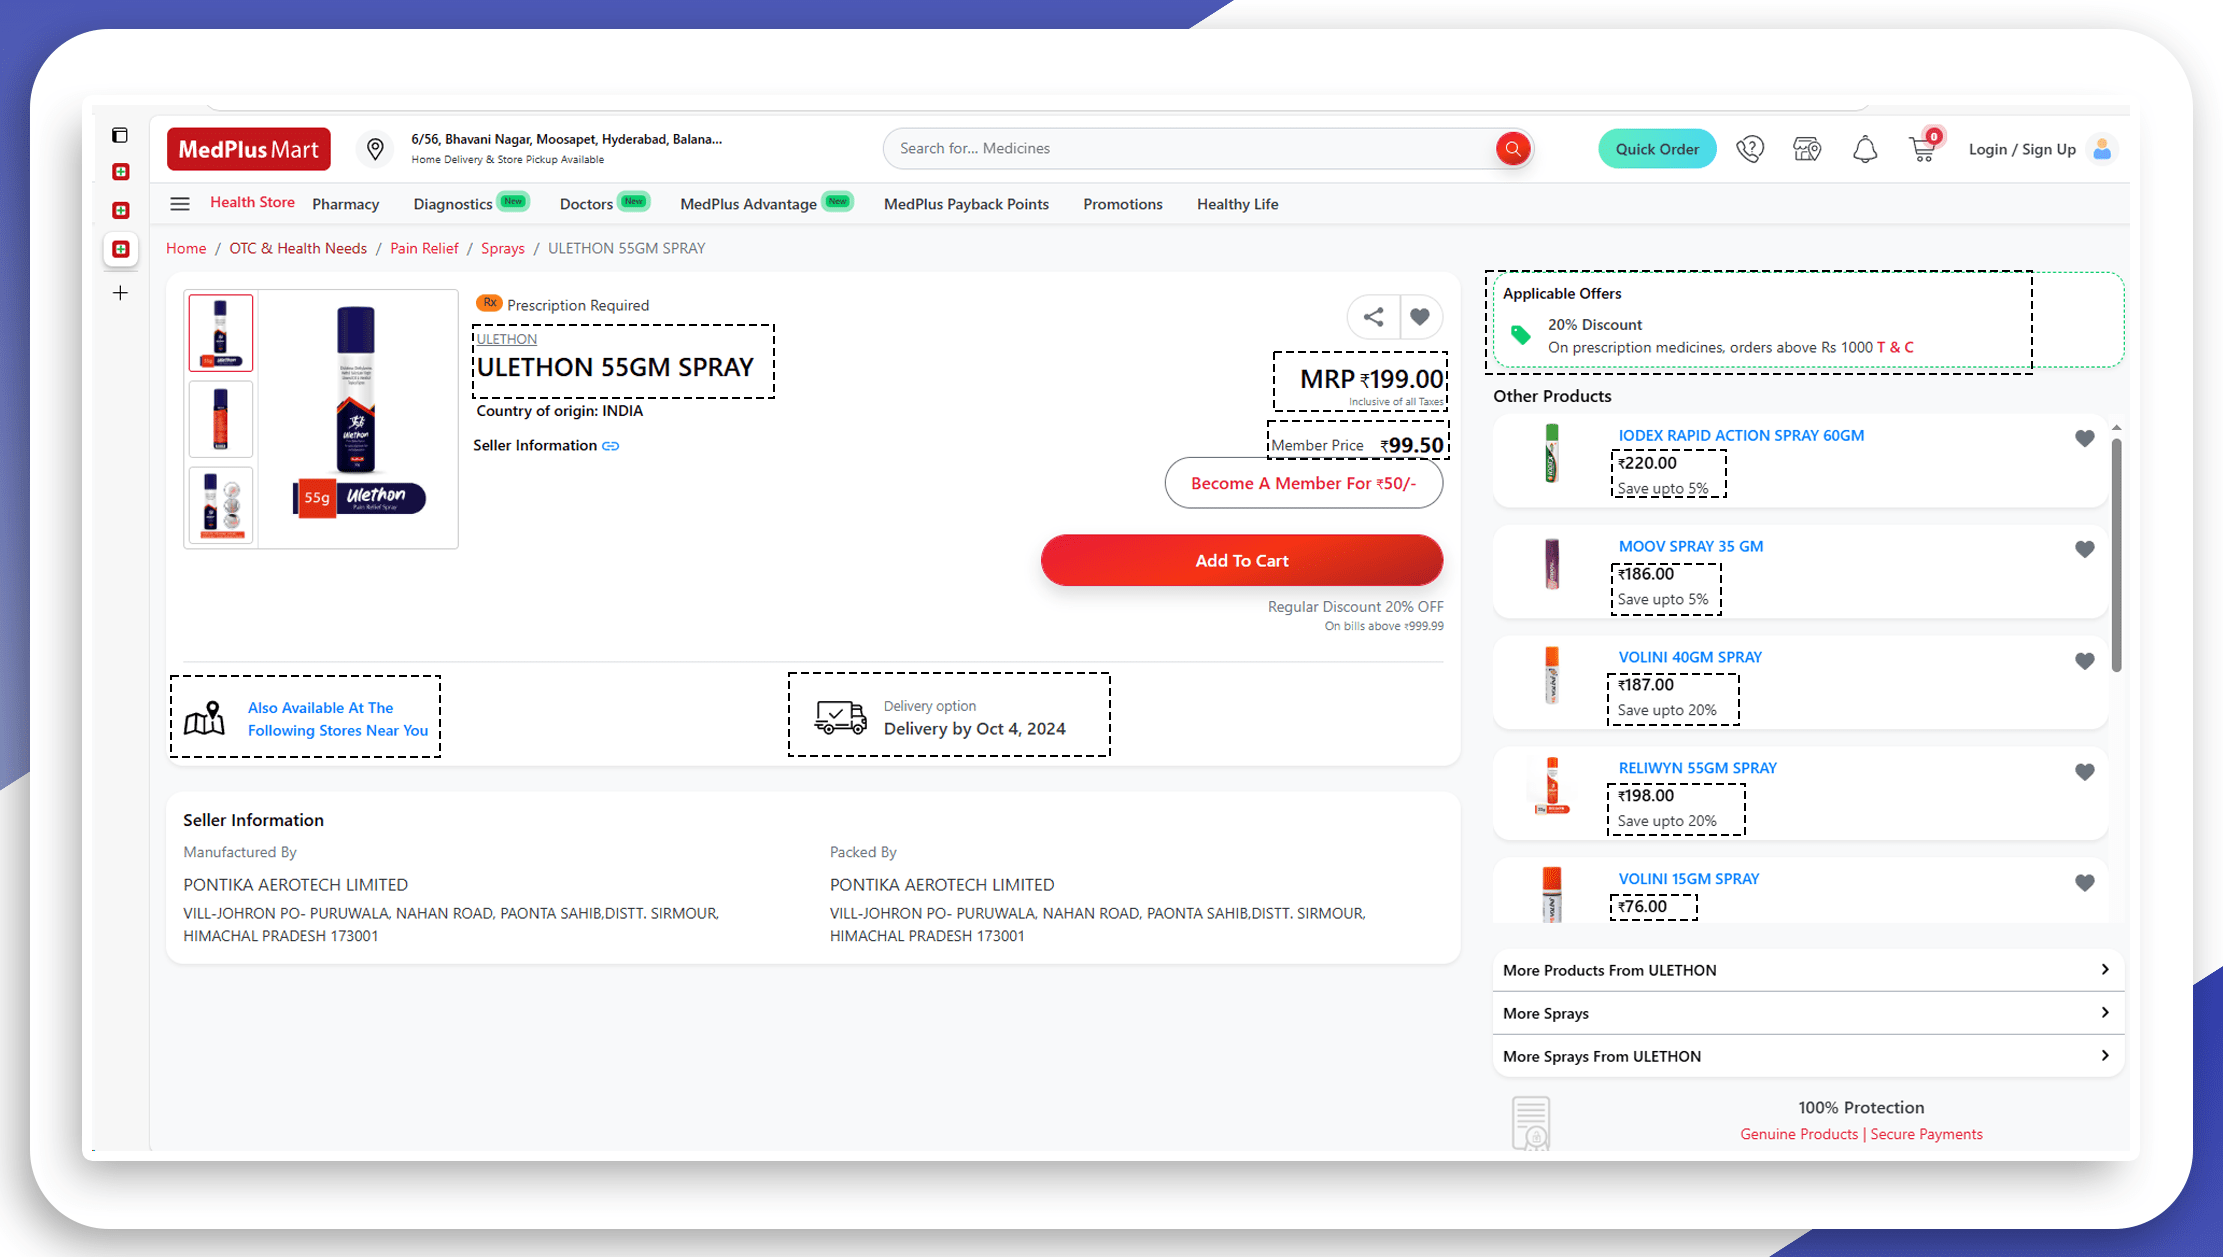Open the store locator icon
2223x1257 pixels.
[1807, 149]
